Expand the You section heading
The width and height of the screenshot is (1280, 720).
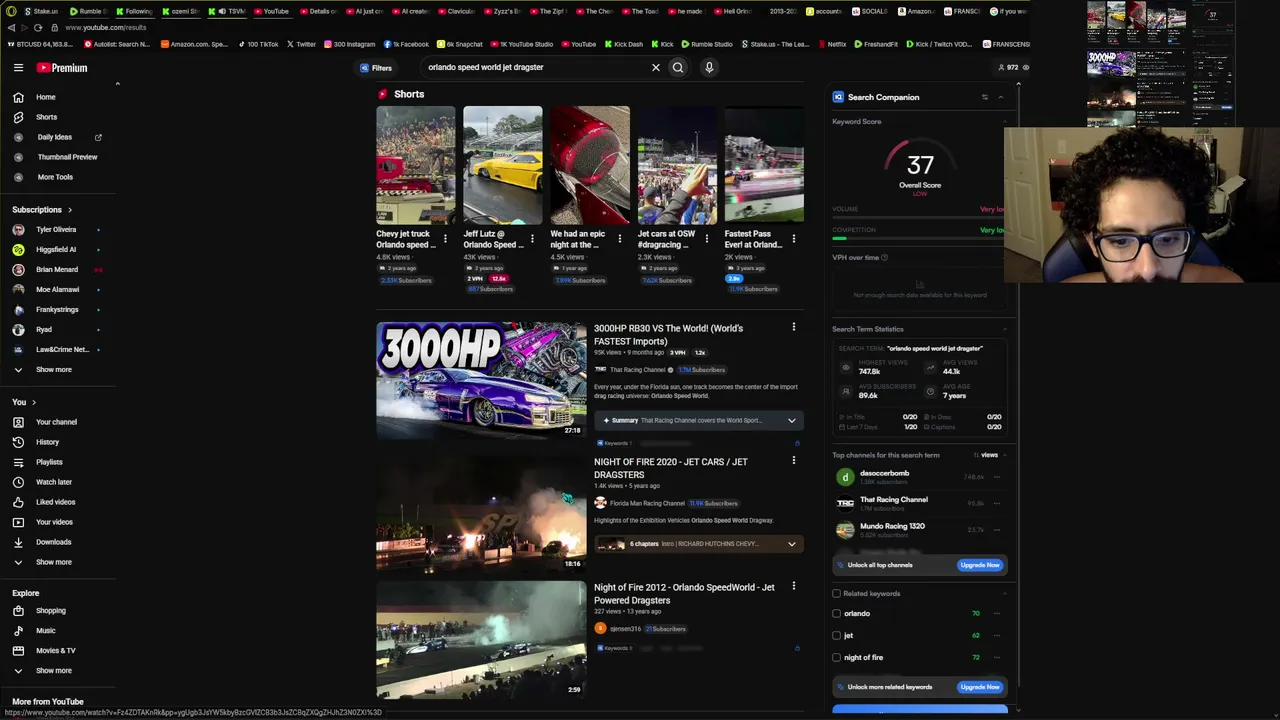pos(24,402)
